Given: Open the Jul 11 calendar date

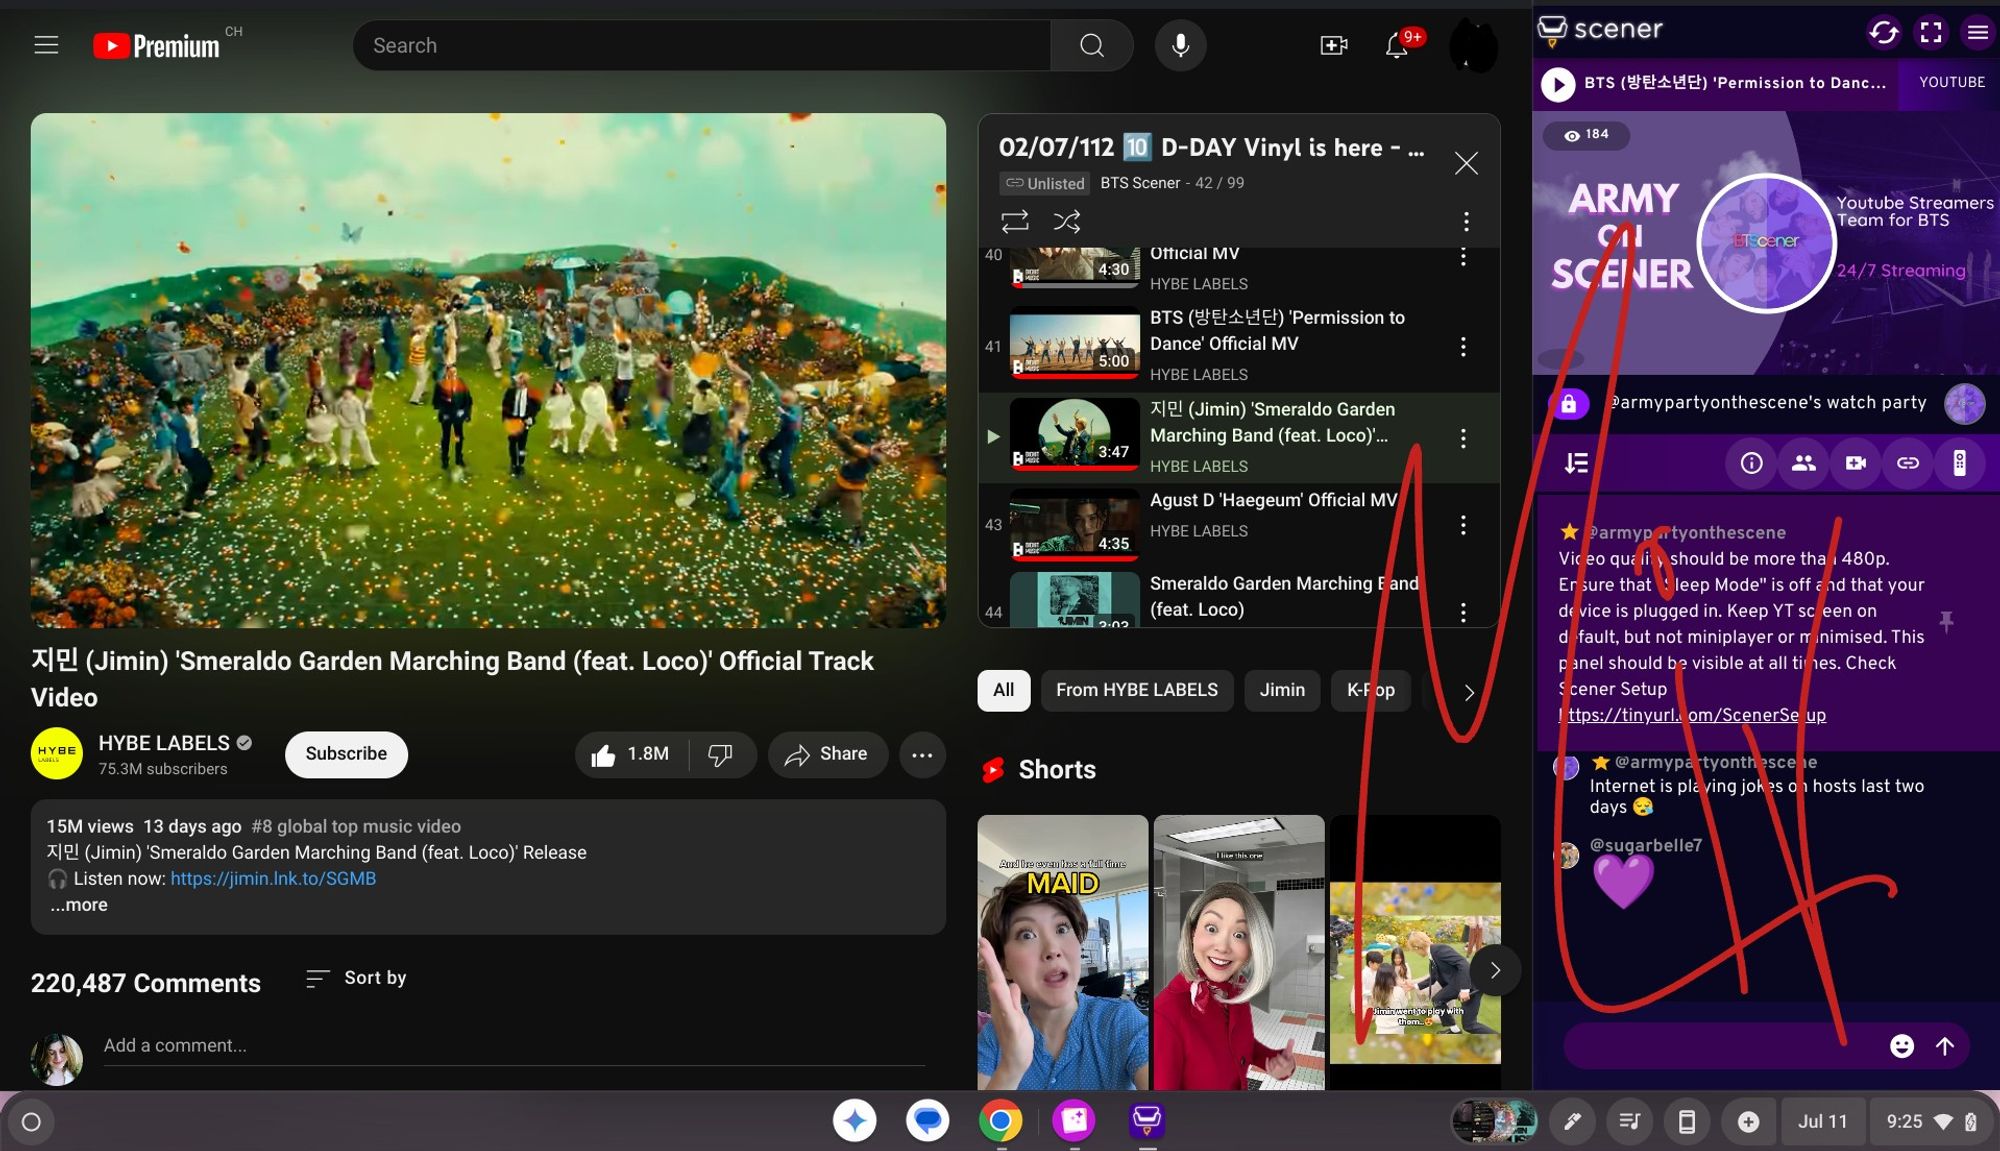Looking at the screenshot, I should (1822, 1122).
